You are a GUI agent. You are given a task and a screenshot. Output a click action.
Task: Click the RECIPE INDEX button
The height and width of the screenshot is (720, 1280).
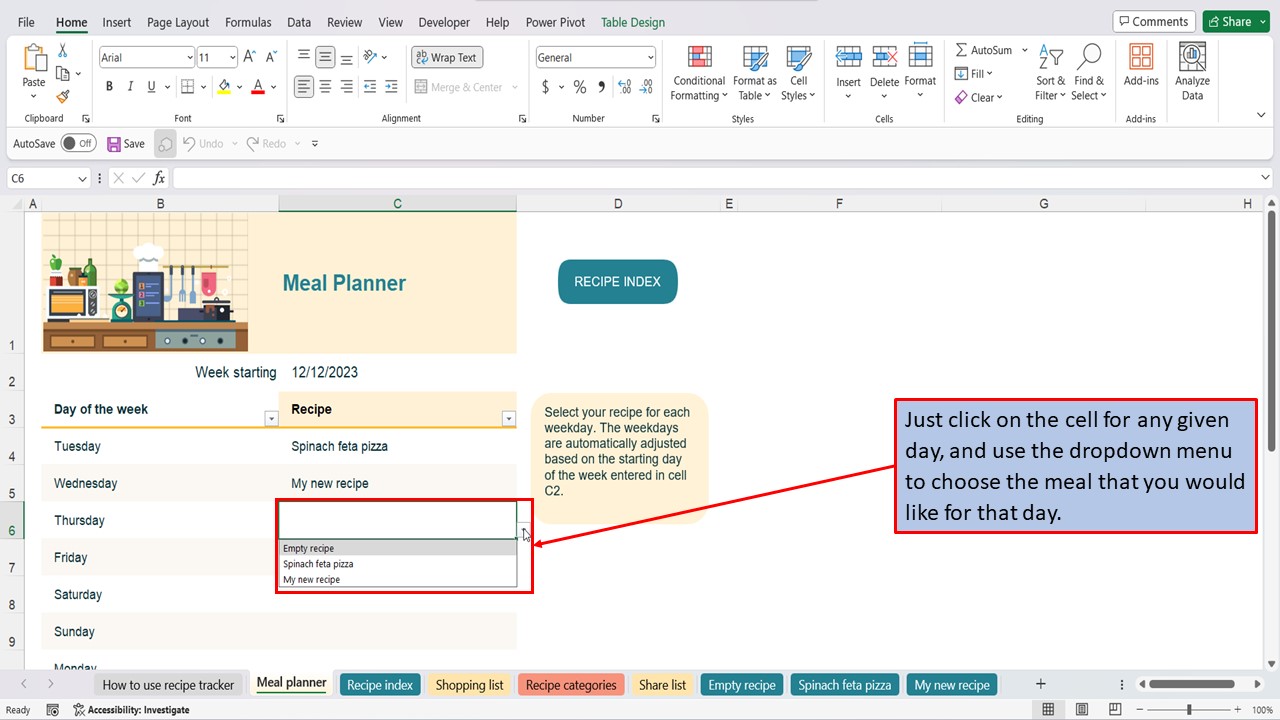point(617,281)
